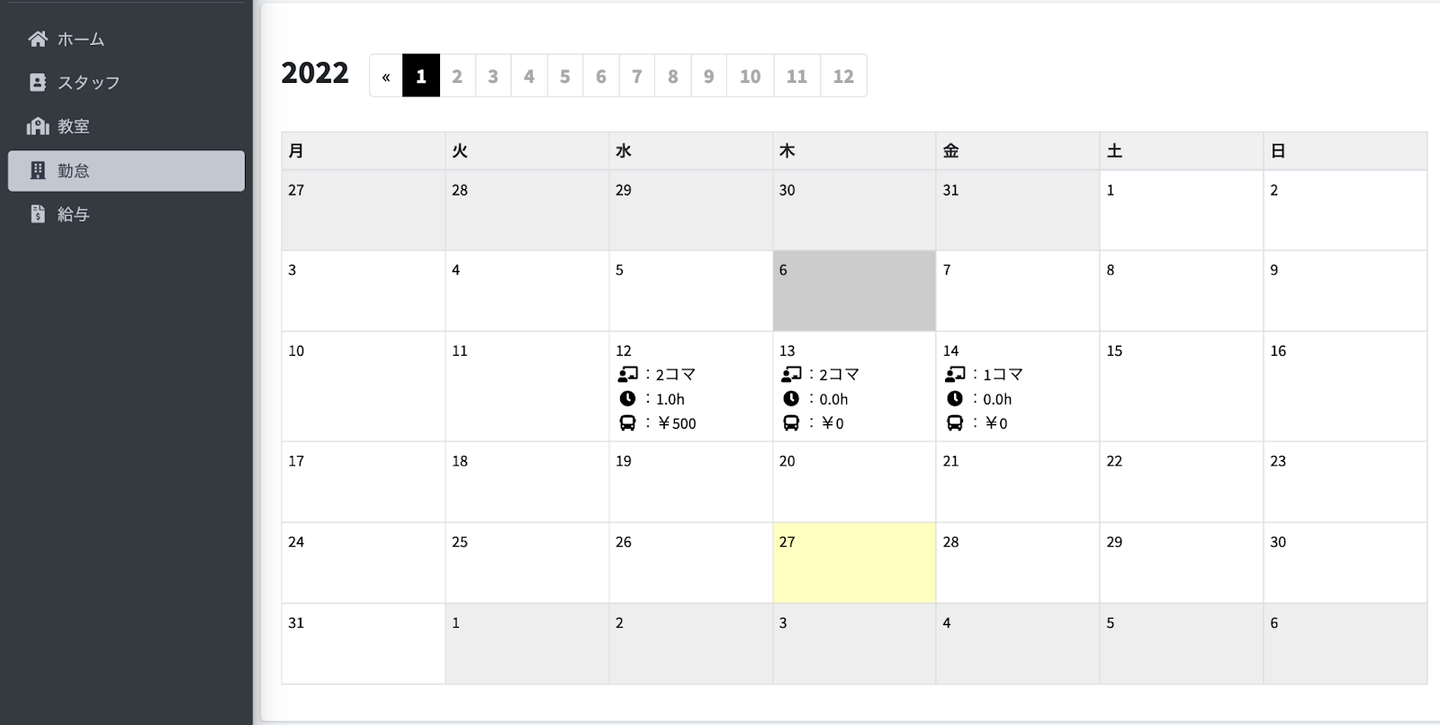Select the highlighted yellow day 27 cell
This screenshot has height=725, width=1440.
(x=854, y=562)
